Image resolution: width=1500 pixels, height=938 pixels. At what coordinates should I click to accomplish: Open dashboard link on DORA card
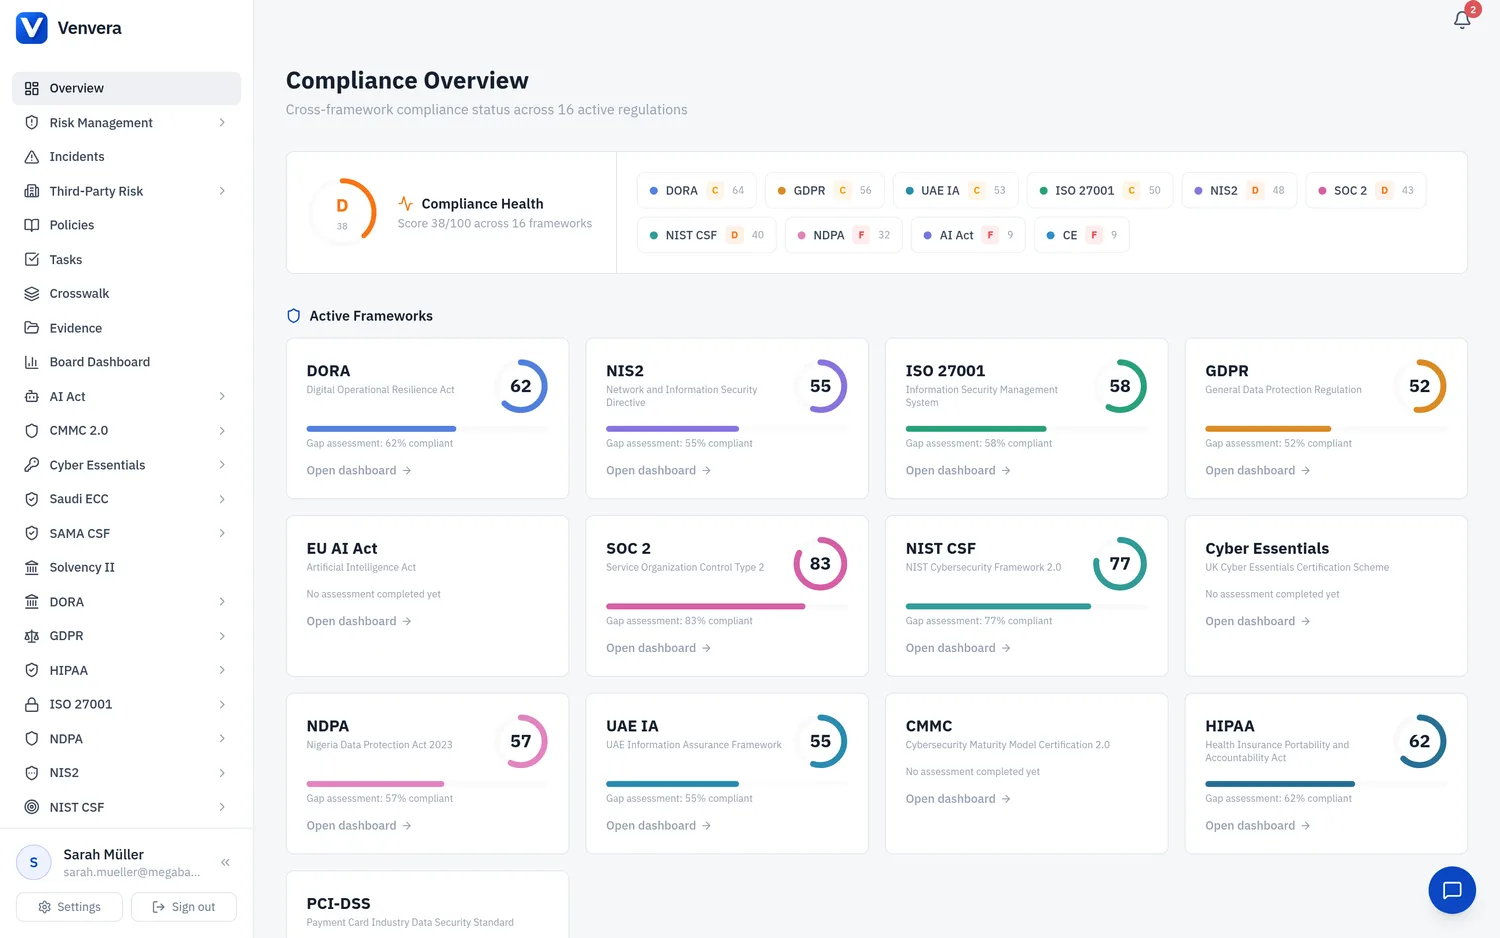[359, 471]
